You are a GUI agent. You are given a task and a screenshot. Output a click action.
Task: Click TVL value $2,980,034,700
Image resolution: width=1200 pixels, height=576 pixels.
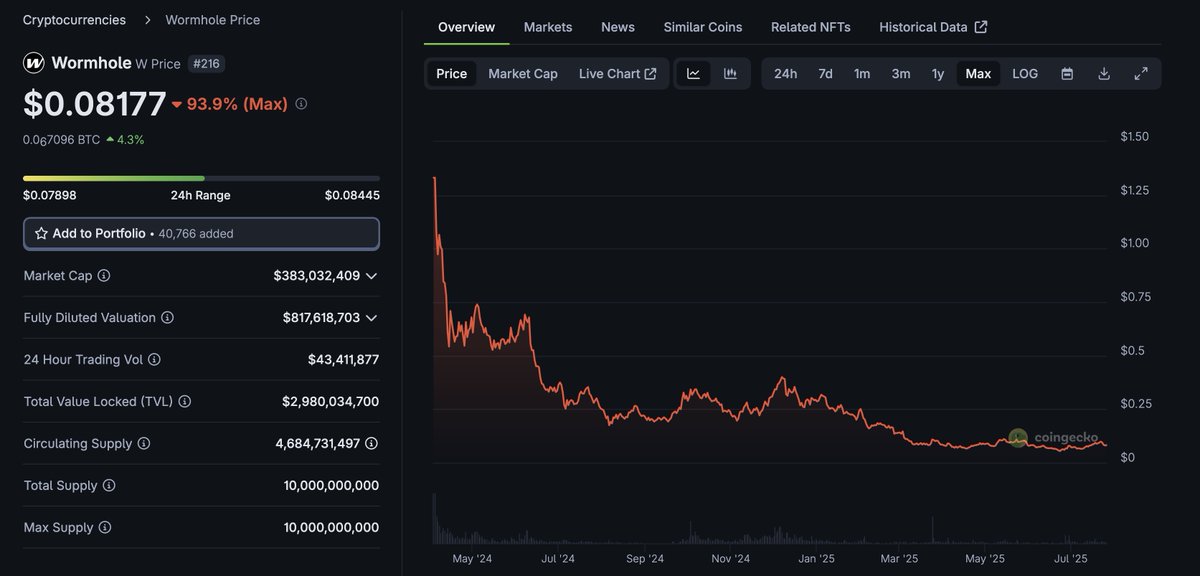coord(330,401)
